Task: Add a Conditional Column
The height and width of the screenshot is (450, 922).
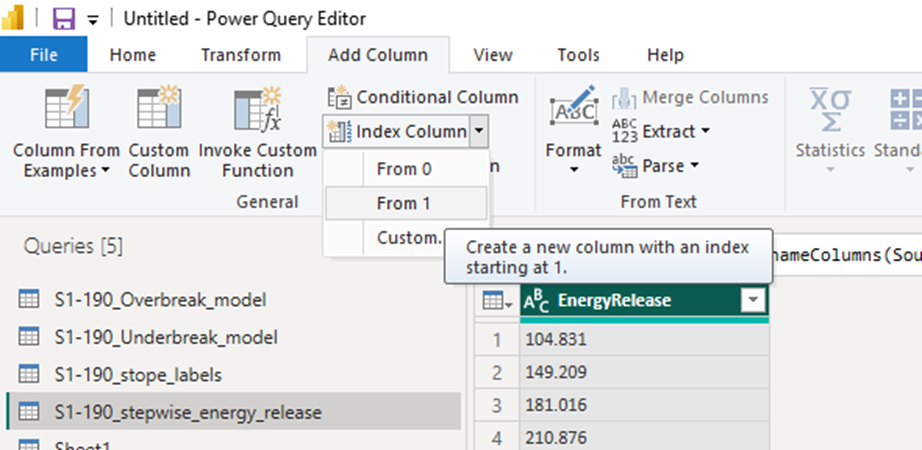Action: coord(423,97)
